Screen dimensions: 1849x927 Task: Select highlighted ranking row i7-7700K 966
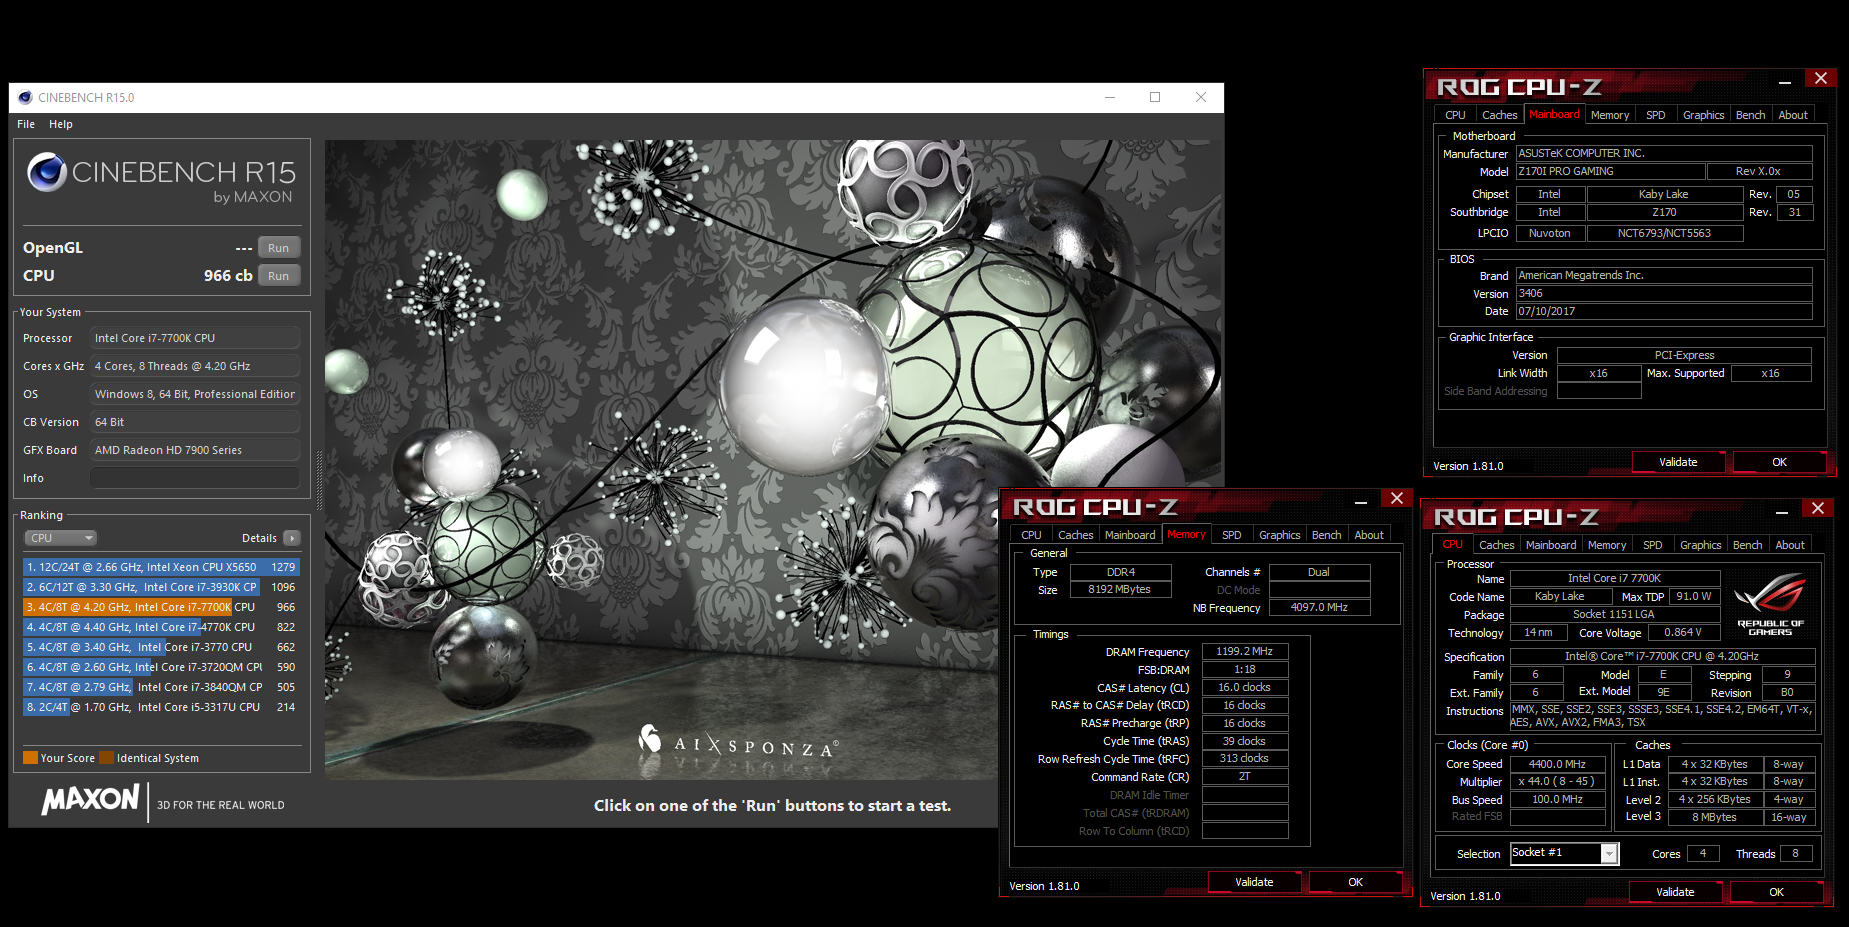pyautogui.click(x=161, y=607)
